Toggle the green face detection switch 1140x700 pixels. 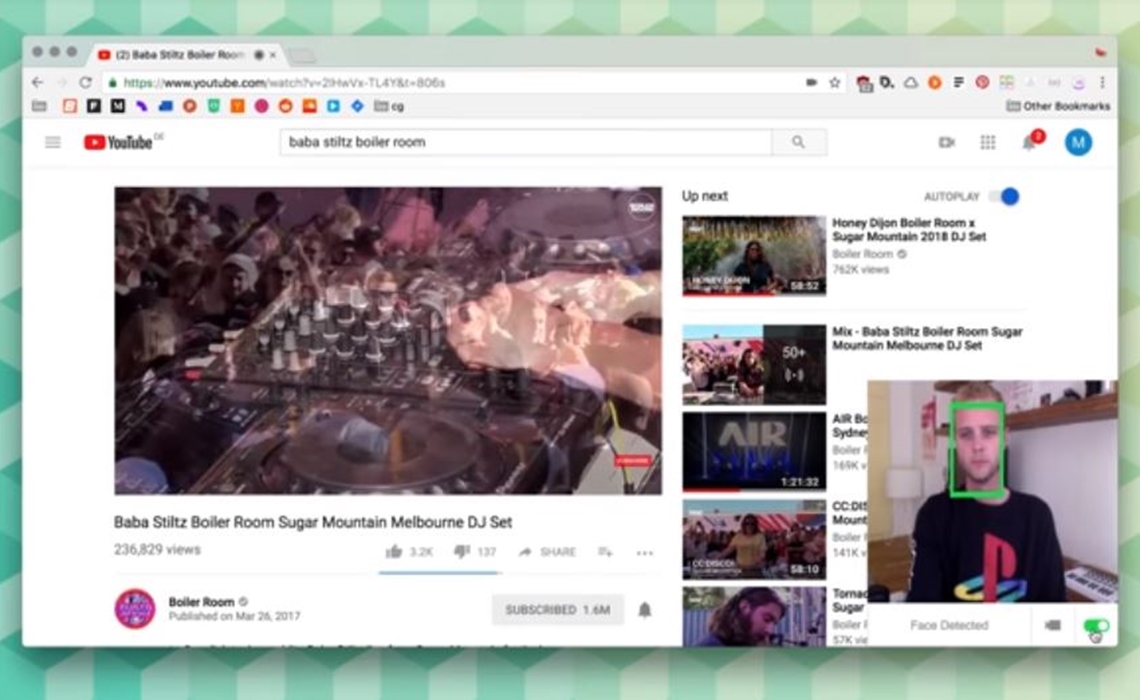[1096, 626]
